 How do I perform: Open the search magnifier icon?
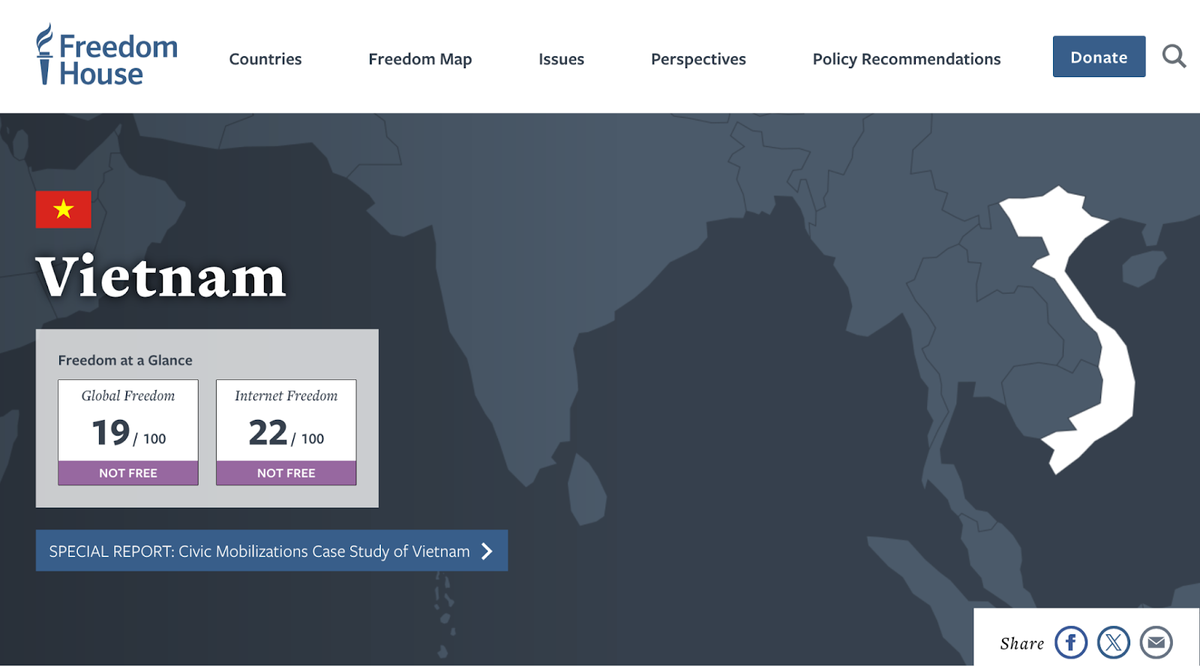pyautogui.click(x=1174, y=57)
